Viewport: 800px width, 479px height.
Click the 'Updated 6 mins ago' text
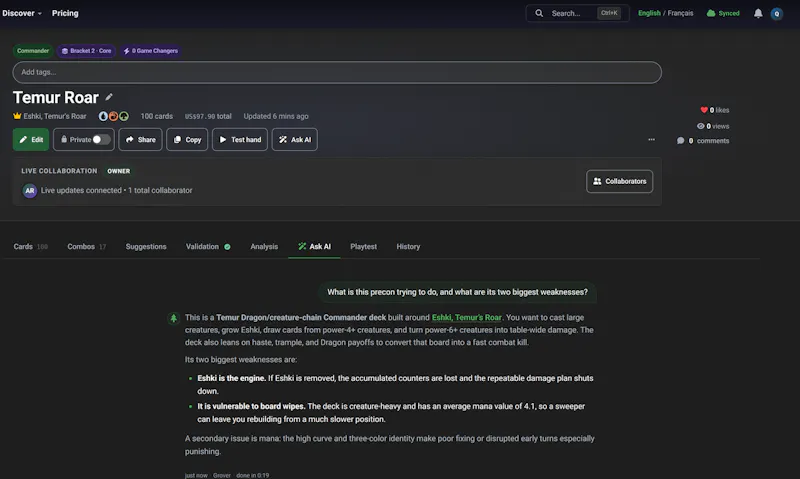coord(276,116)
